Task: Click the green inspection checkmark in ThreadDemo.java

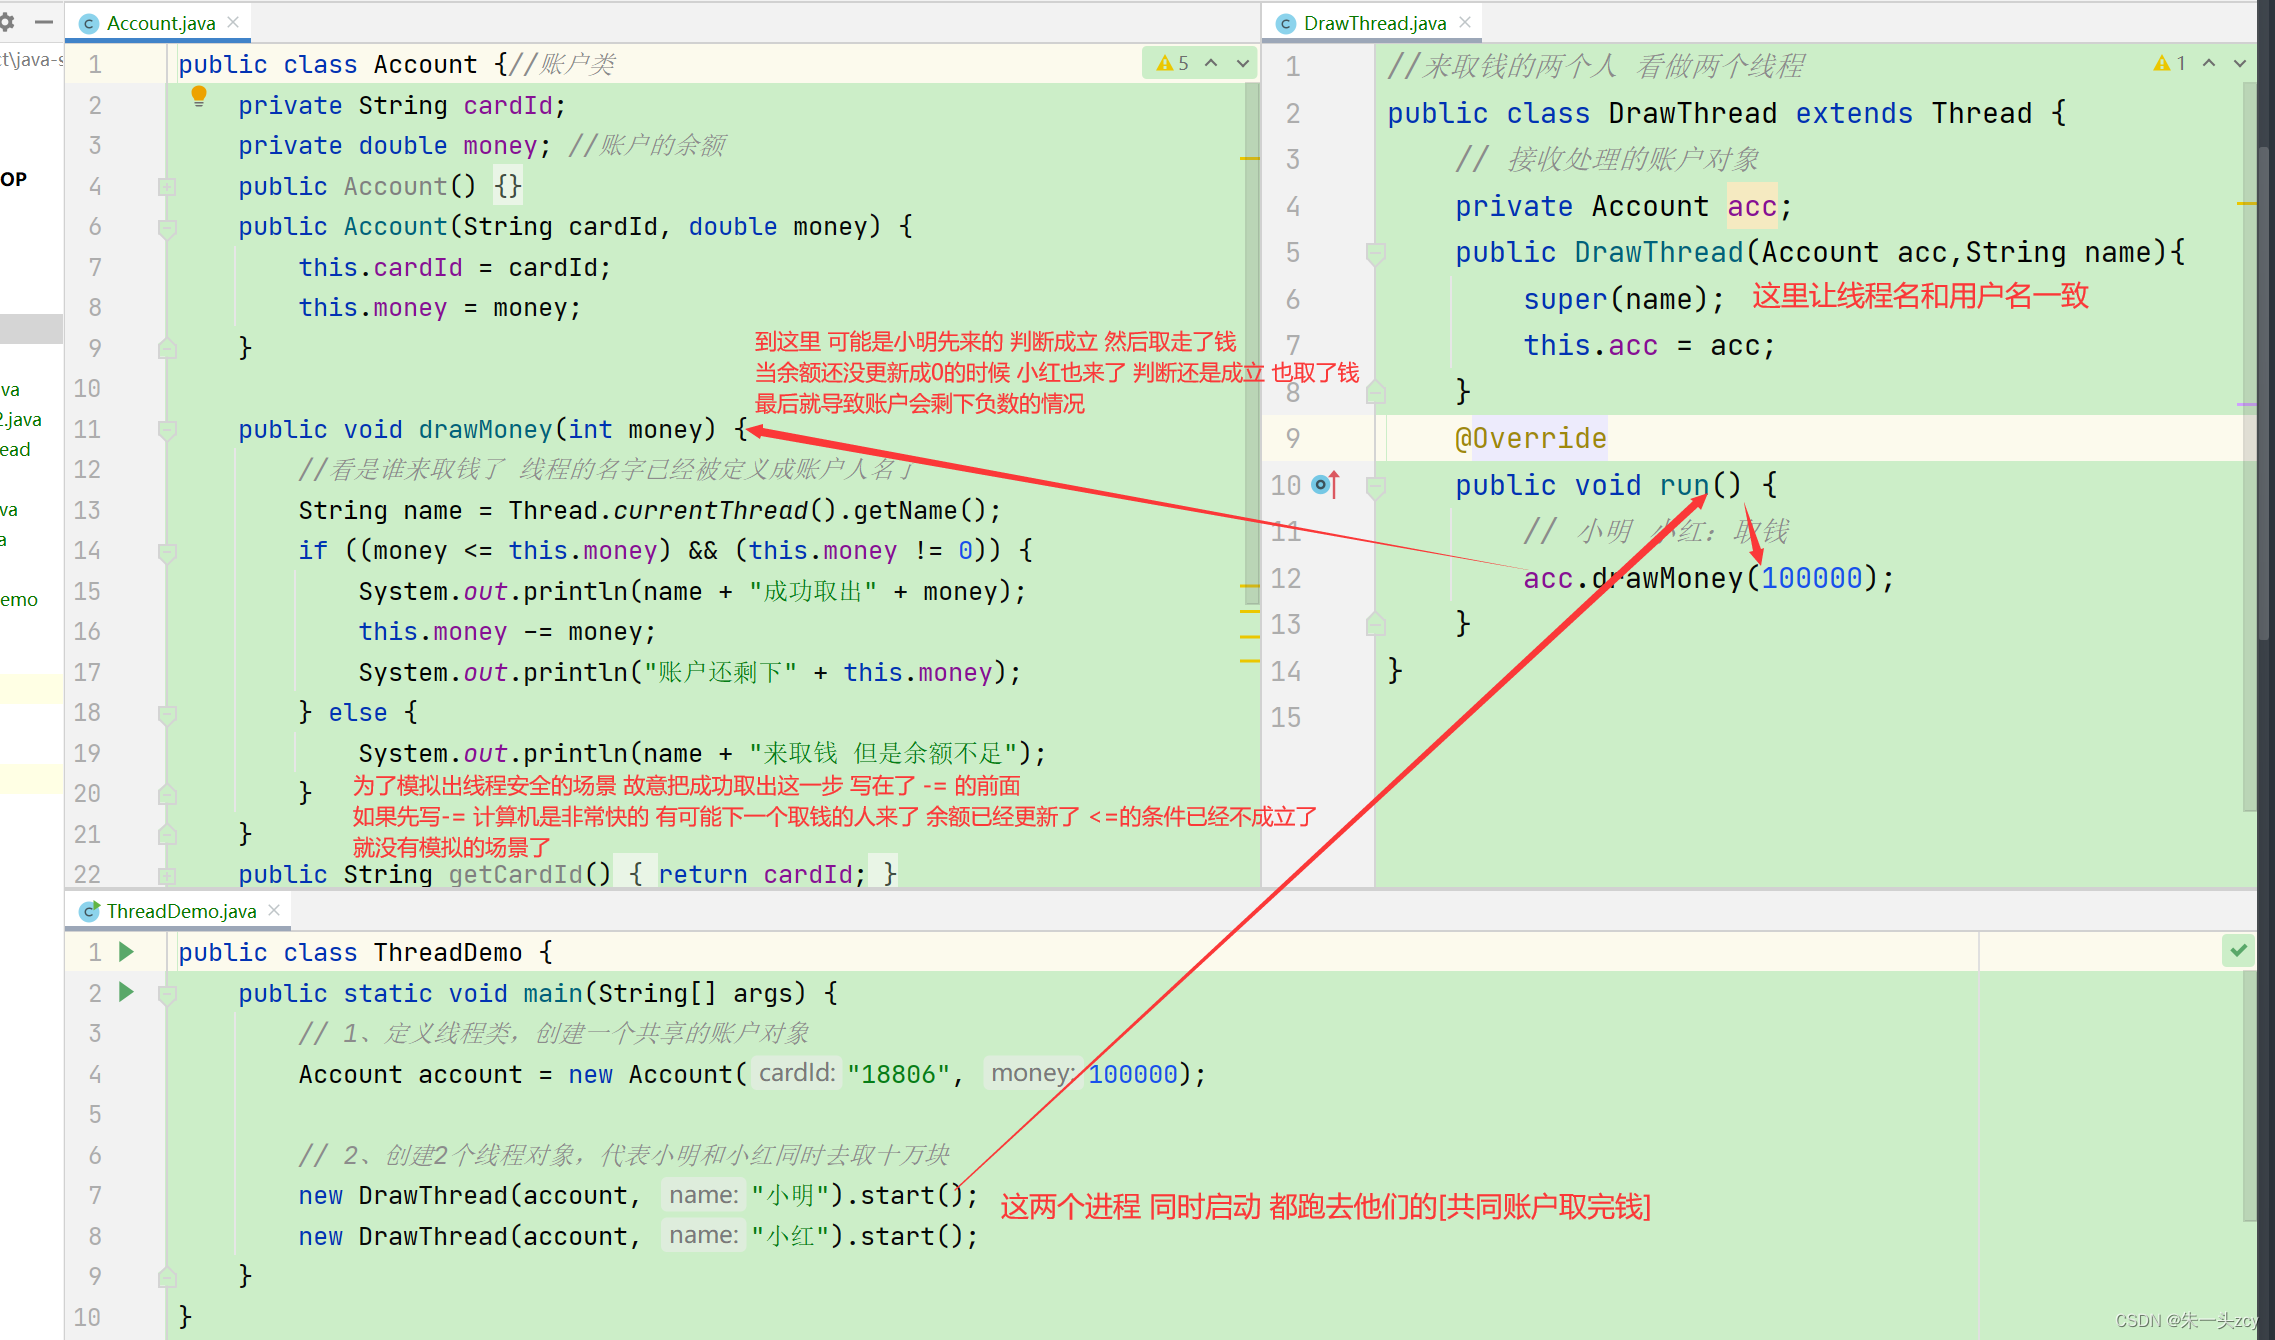Action: point(2239,950)
